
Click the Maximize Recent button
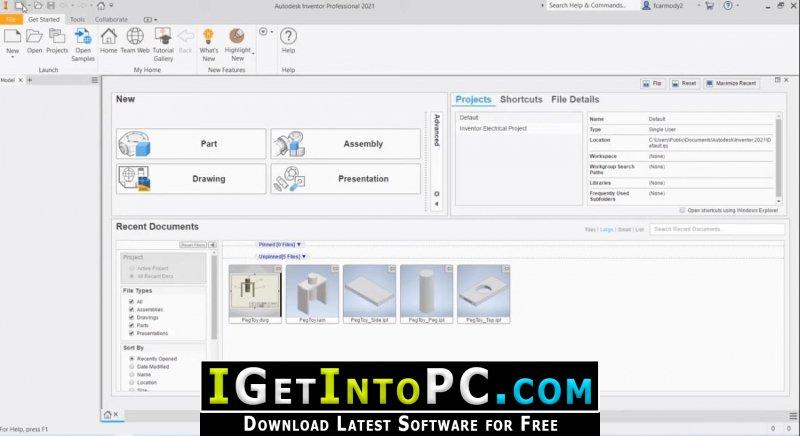point(732,83)
